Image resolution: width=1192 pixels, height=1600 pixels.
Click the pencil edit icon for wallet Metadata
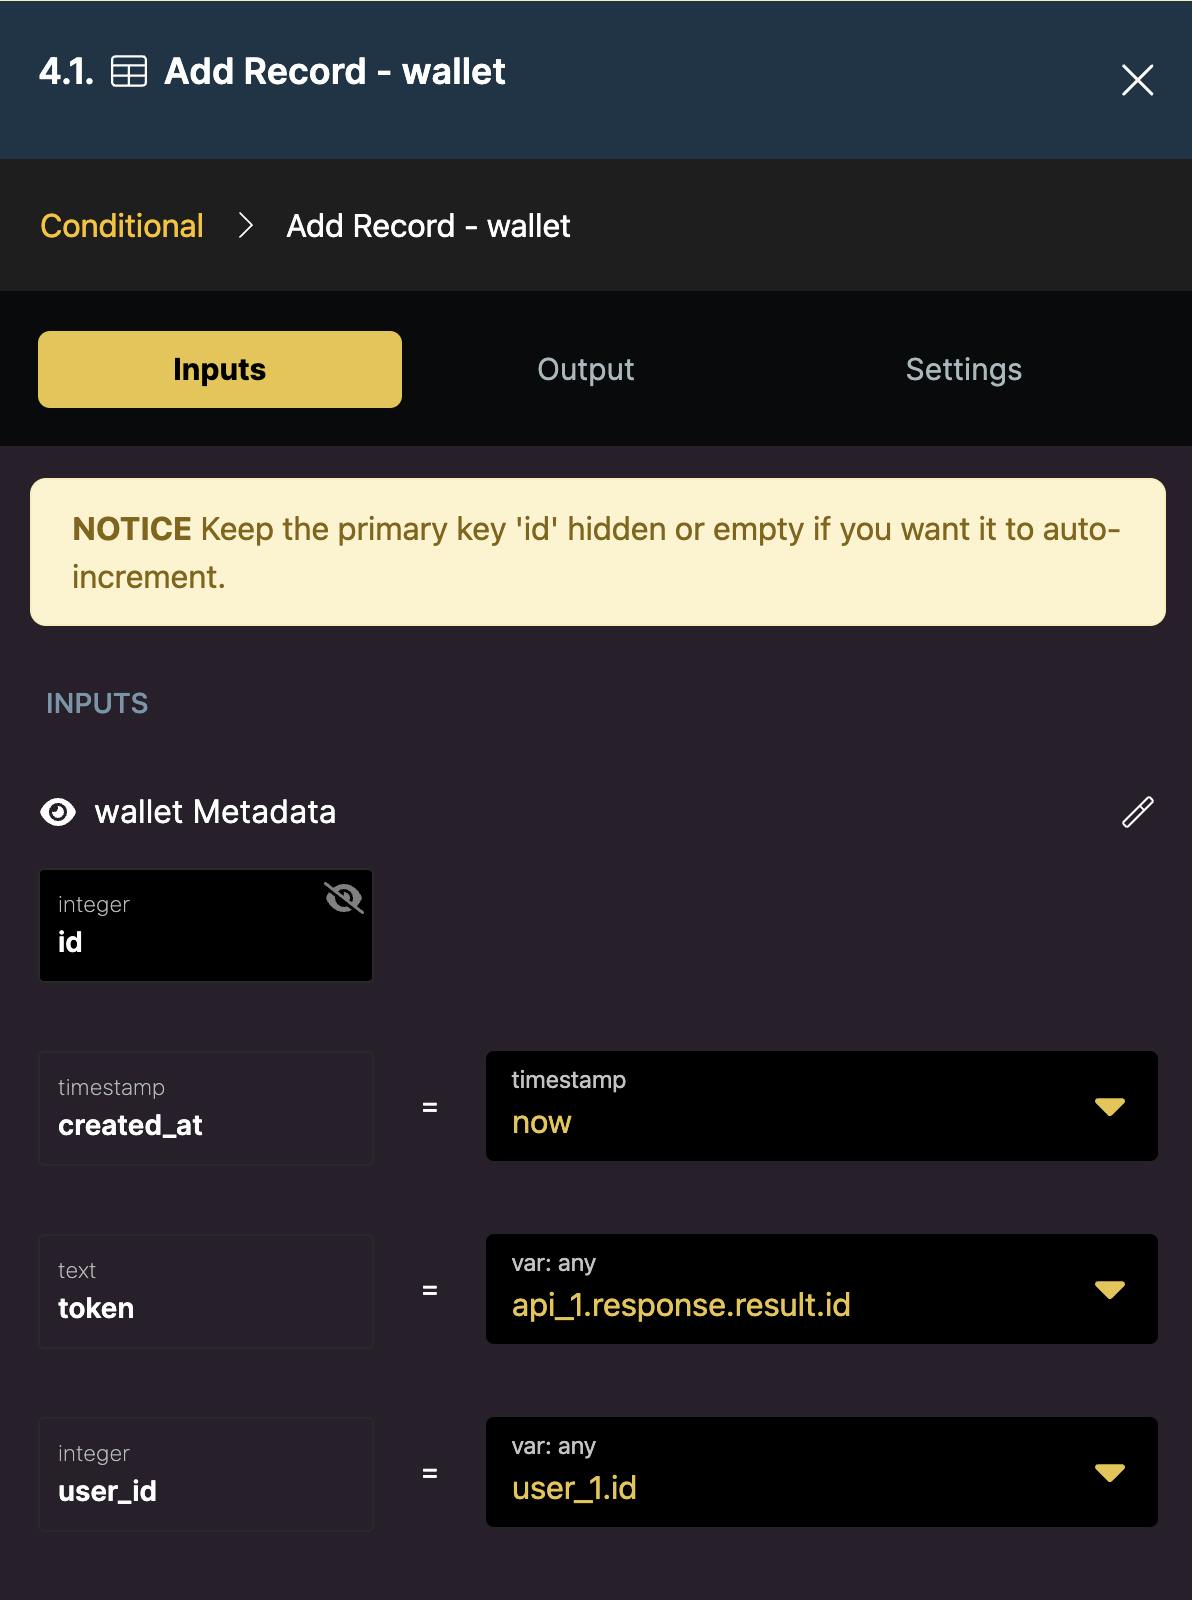tap(1137, 812)
